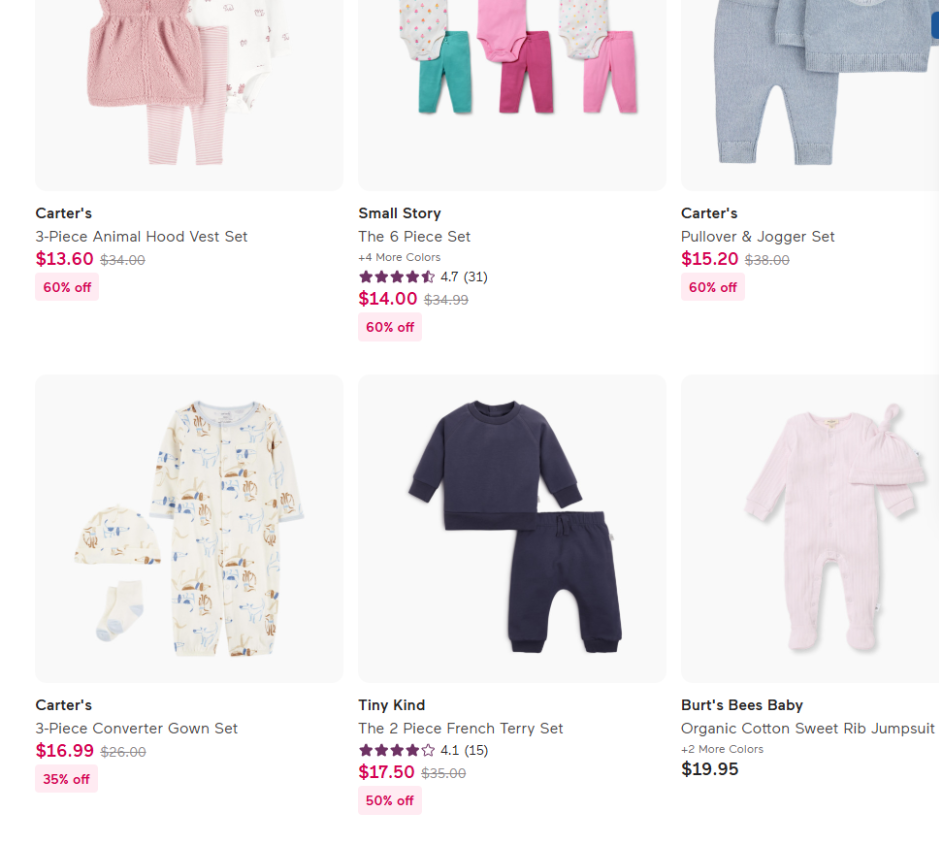939x845 pixels.
Task: Open the 3-Piece Animal Hood Vest Set product
Action: pos(142,236)
